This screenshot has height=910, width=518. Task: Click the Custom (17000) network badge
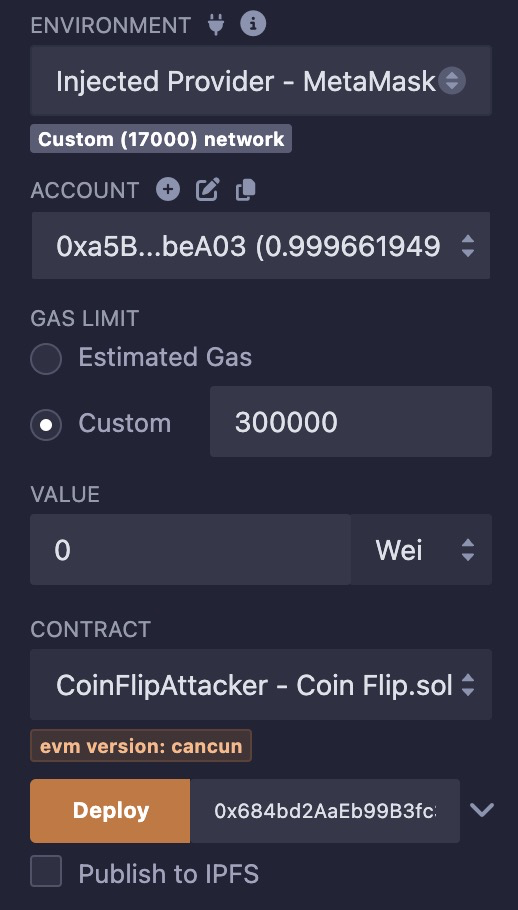[x=161, y=139]
